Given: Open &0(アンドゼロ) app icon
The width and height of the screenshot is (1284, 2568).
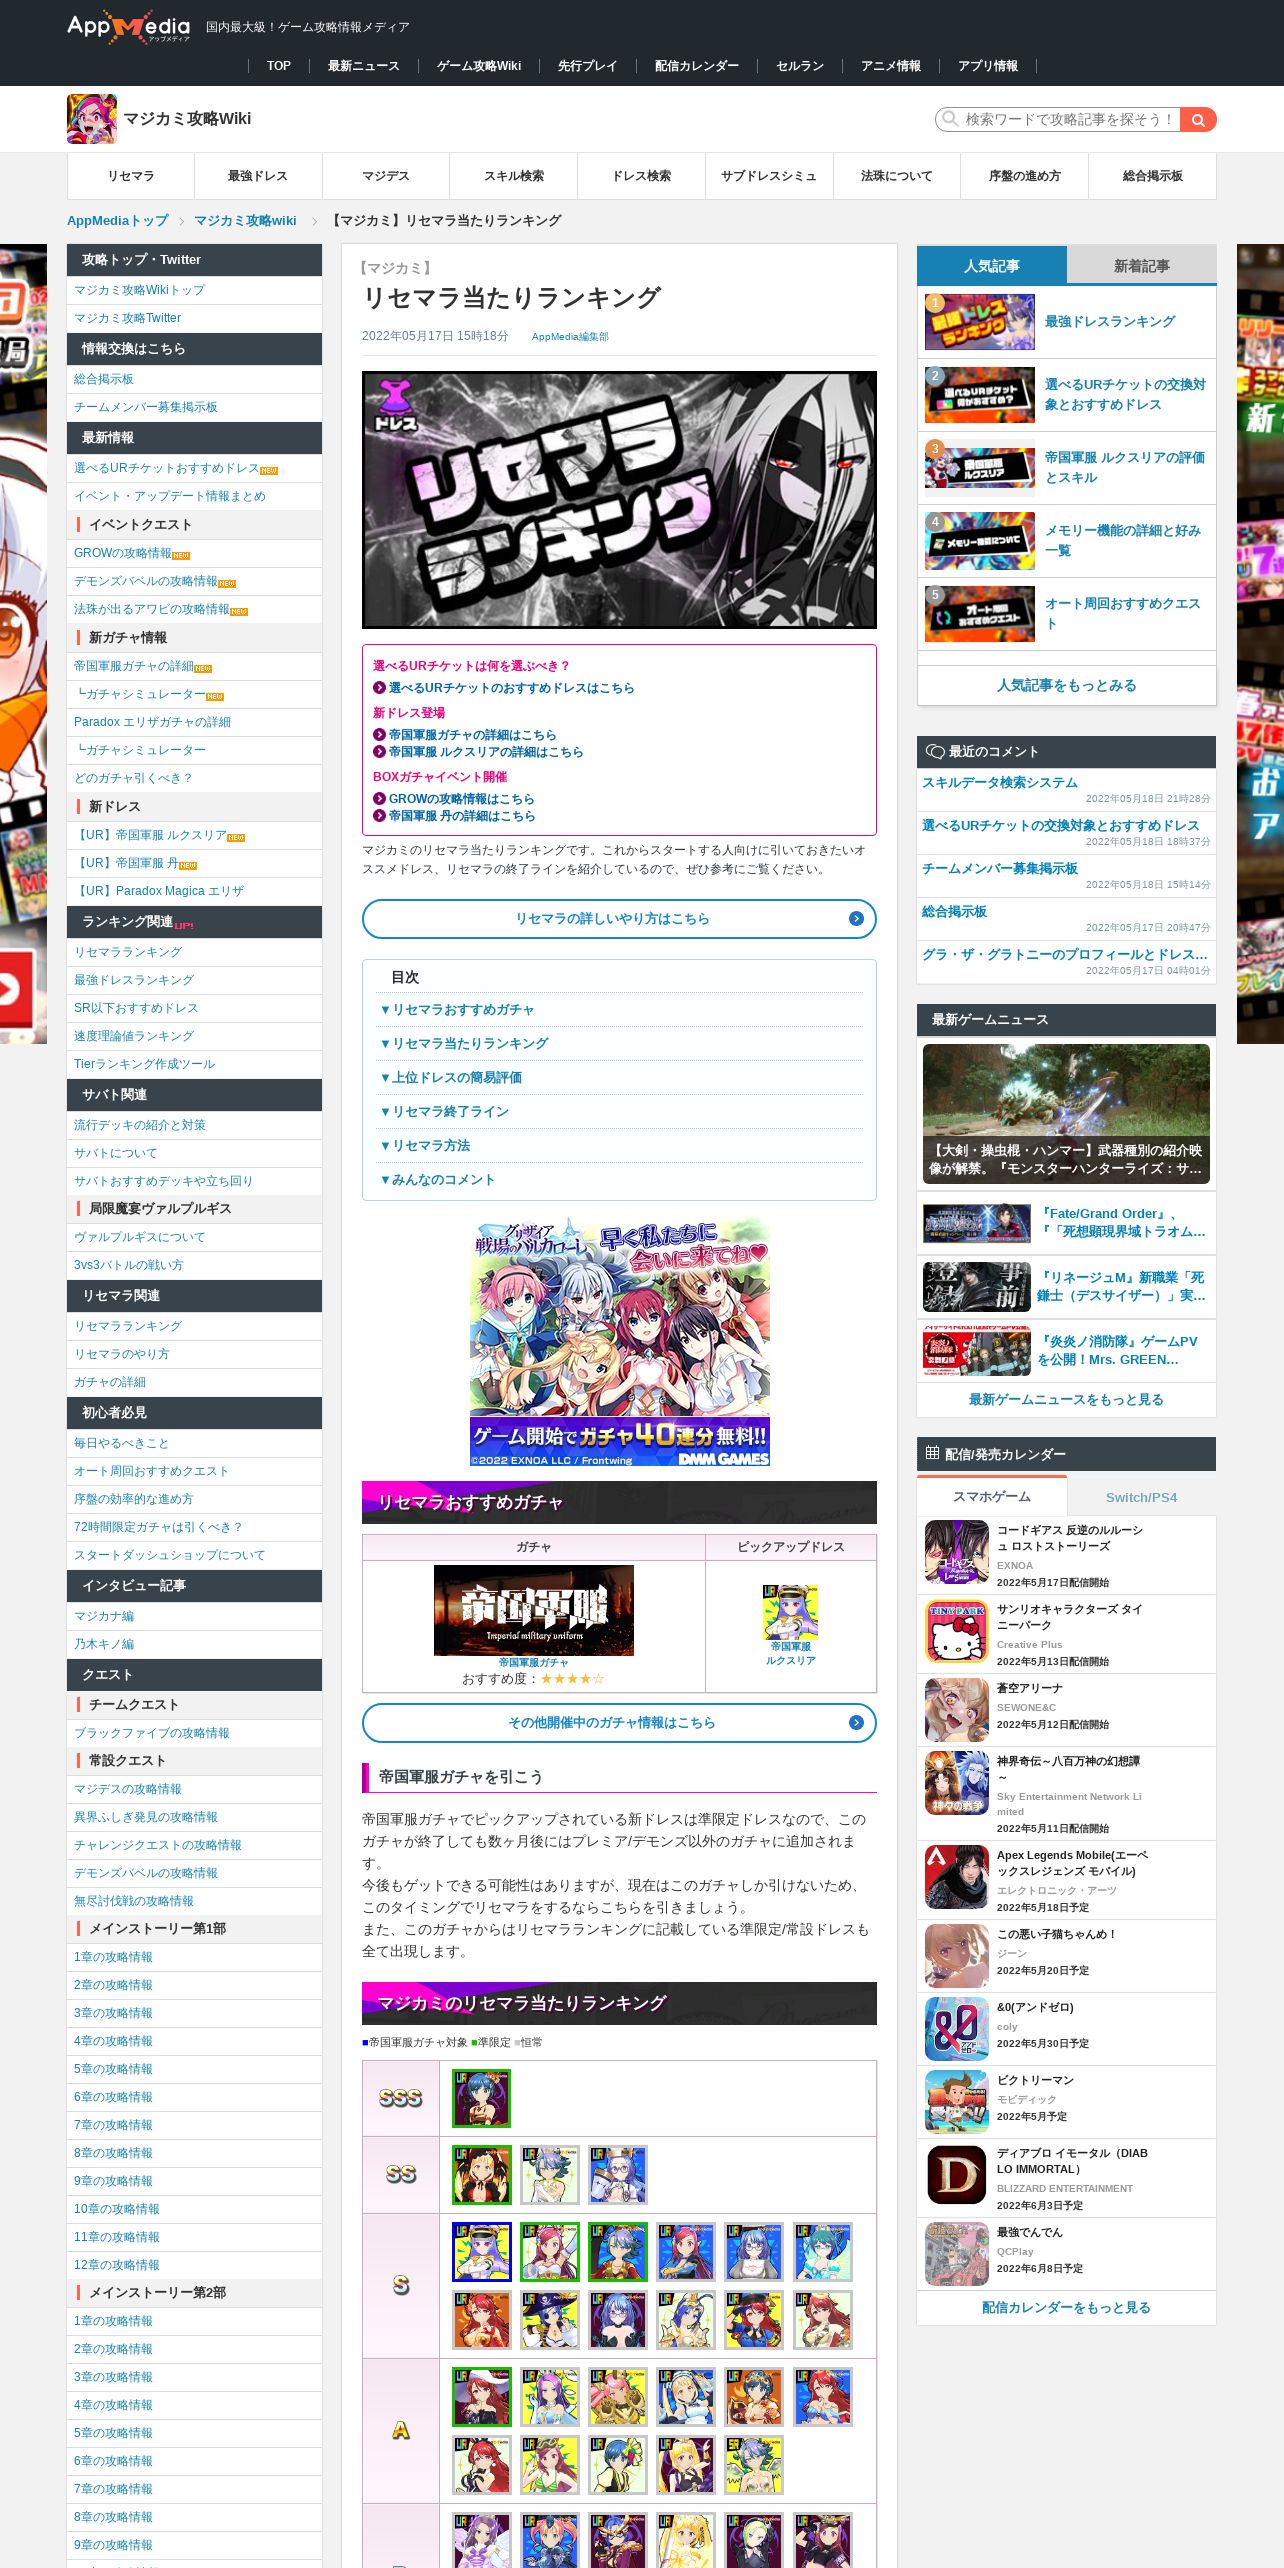Looking at the screenshot, I should [957, 2029].
